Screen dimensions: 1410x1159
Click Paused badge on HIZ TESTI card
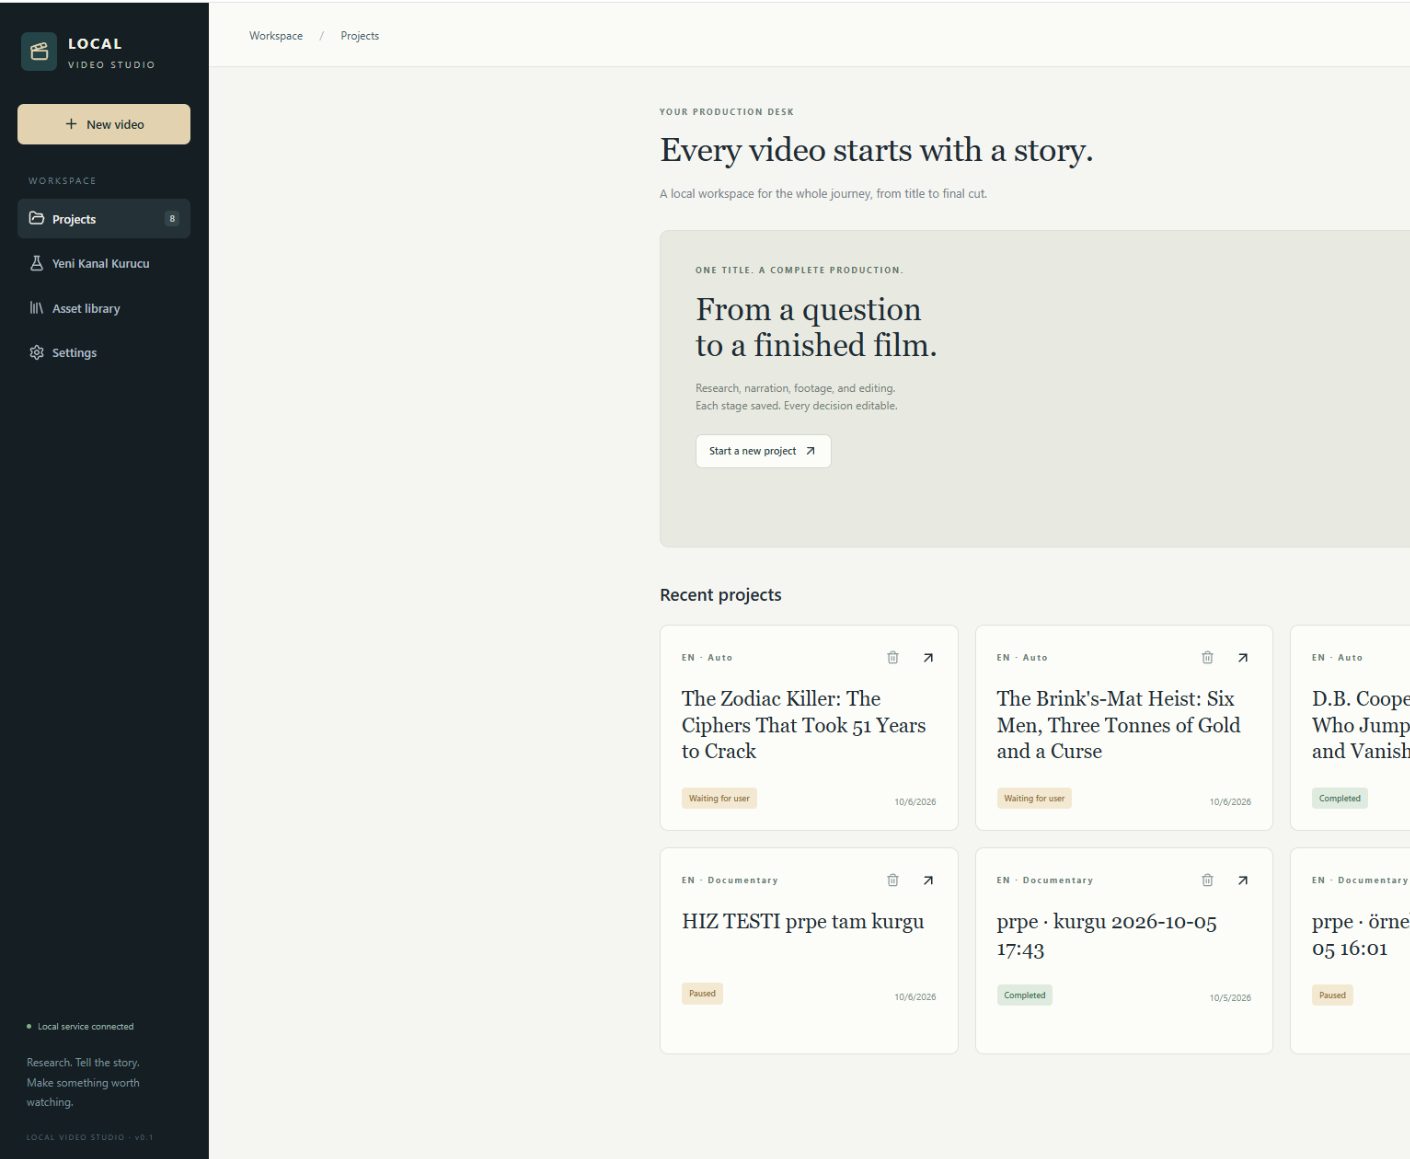pyautogui.click(x=702, y=994)
